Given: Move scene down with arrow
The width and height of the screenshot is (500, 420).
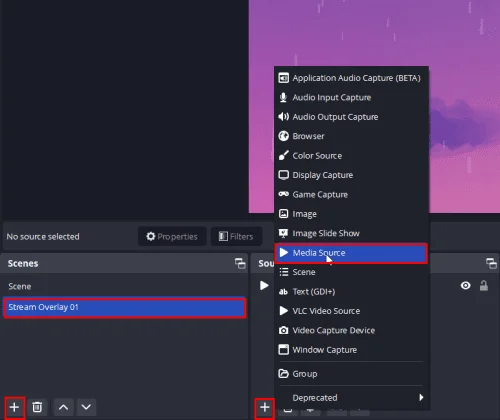Looking at the screenshot, I should coord(86,407).
